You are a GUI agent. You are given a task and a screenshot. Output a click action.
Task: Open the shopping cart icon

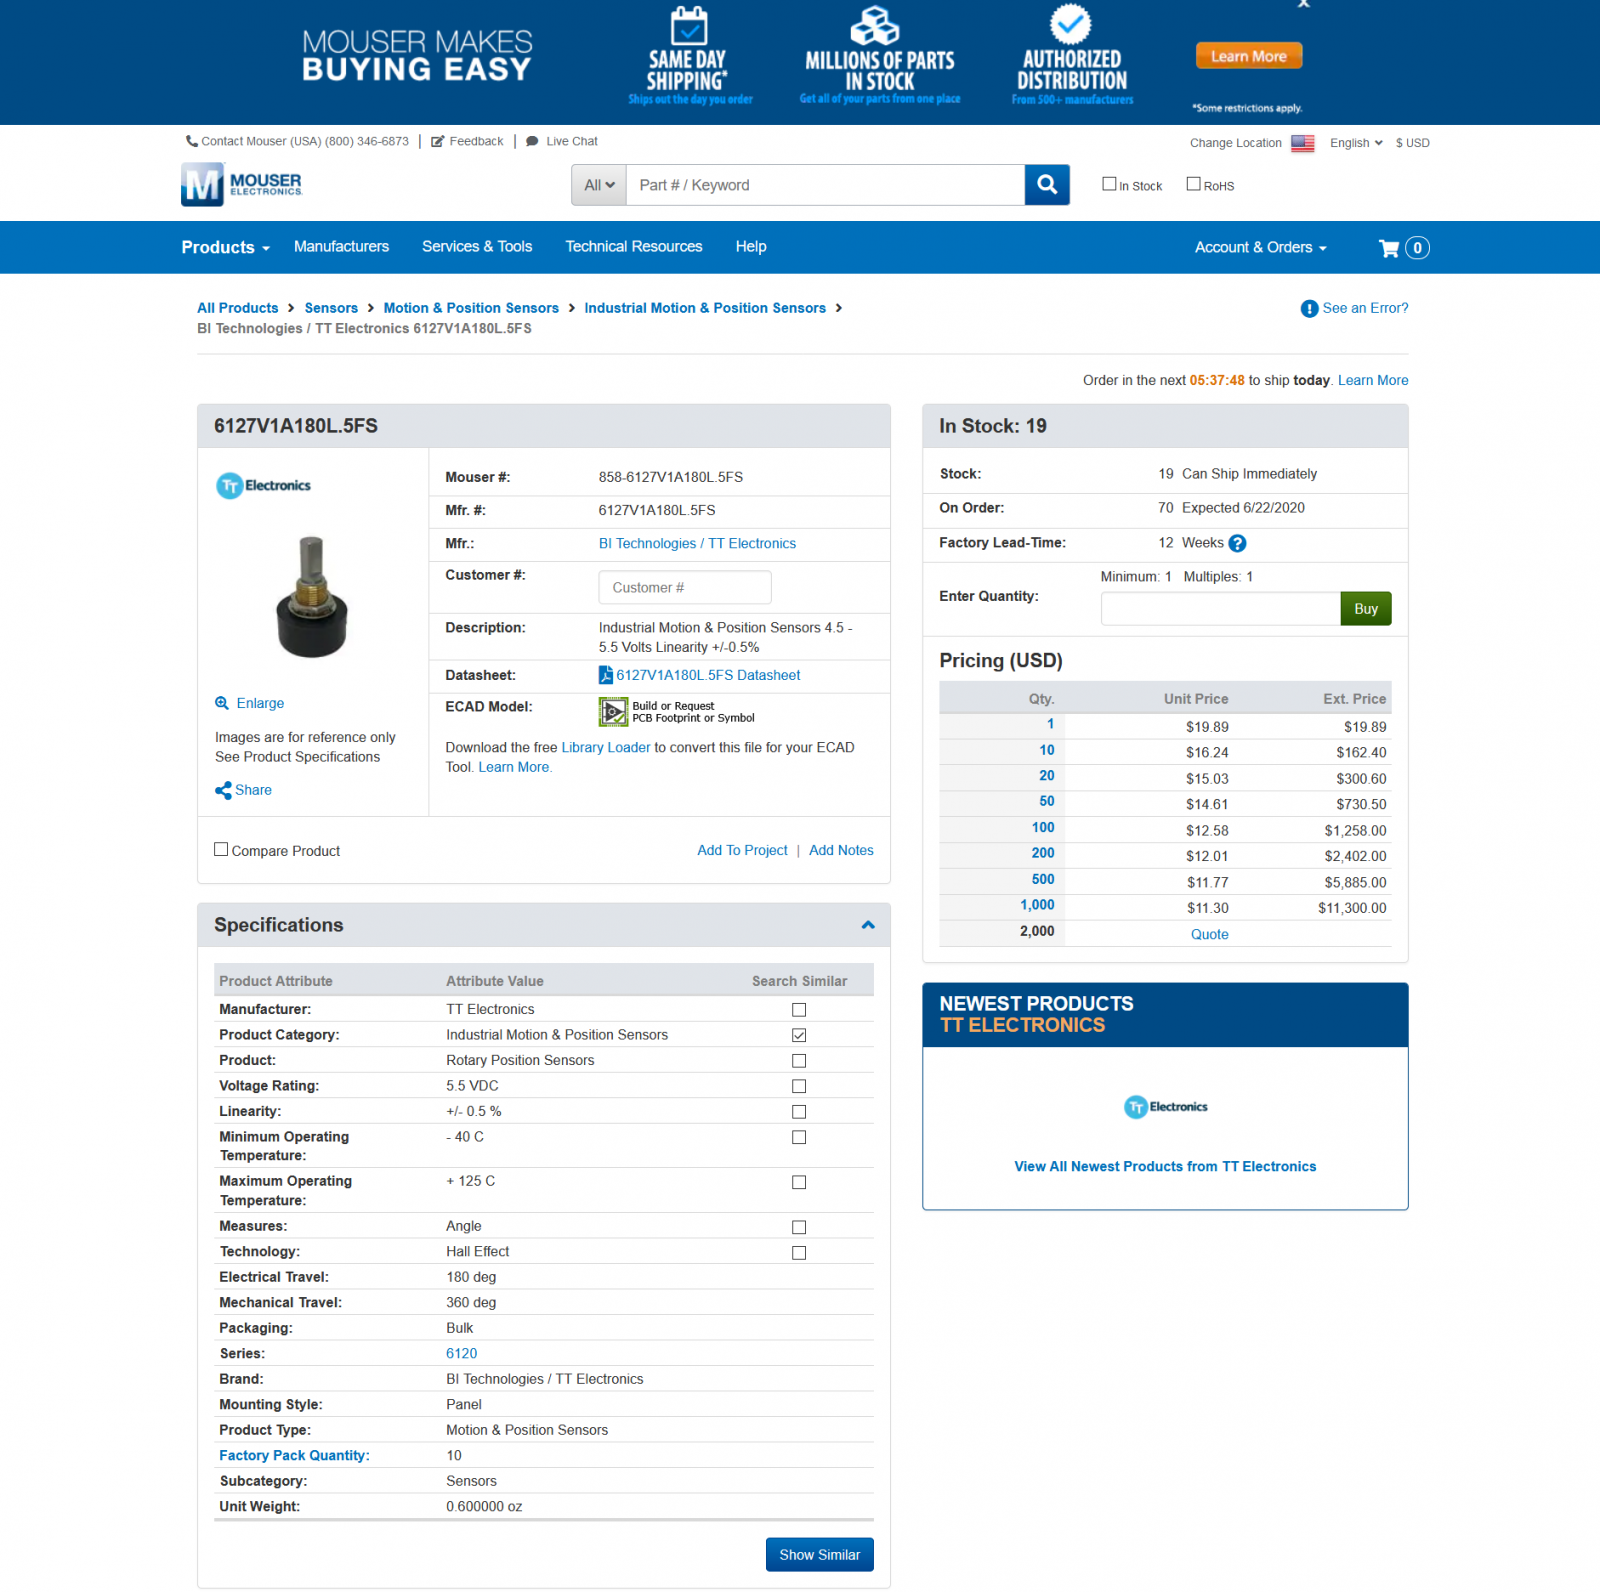(x=1389, y=248)
